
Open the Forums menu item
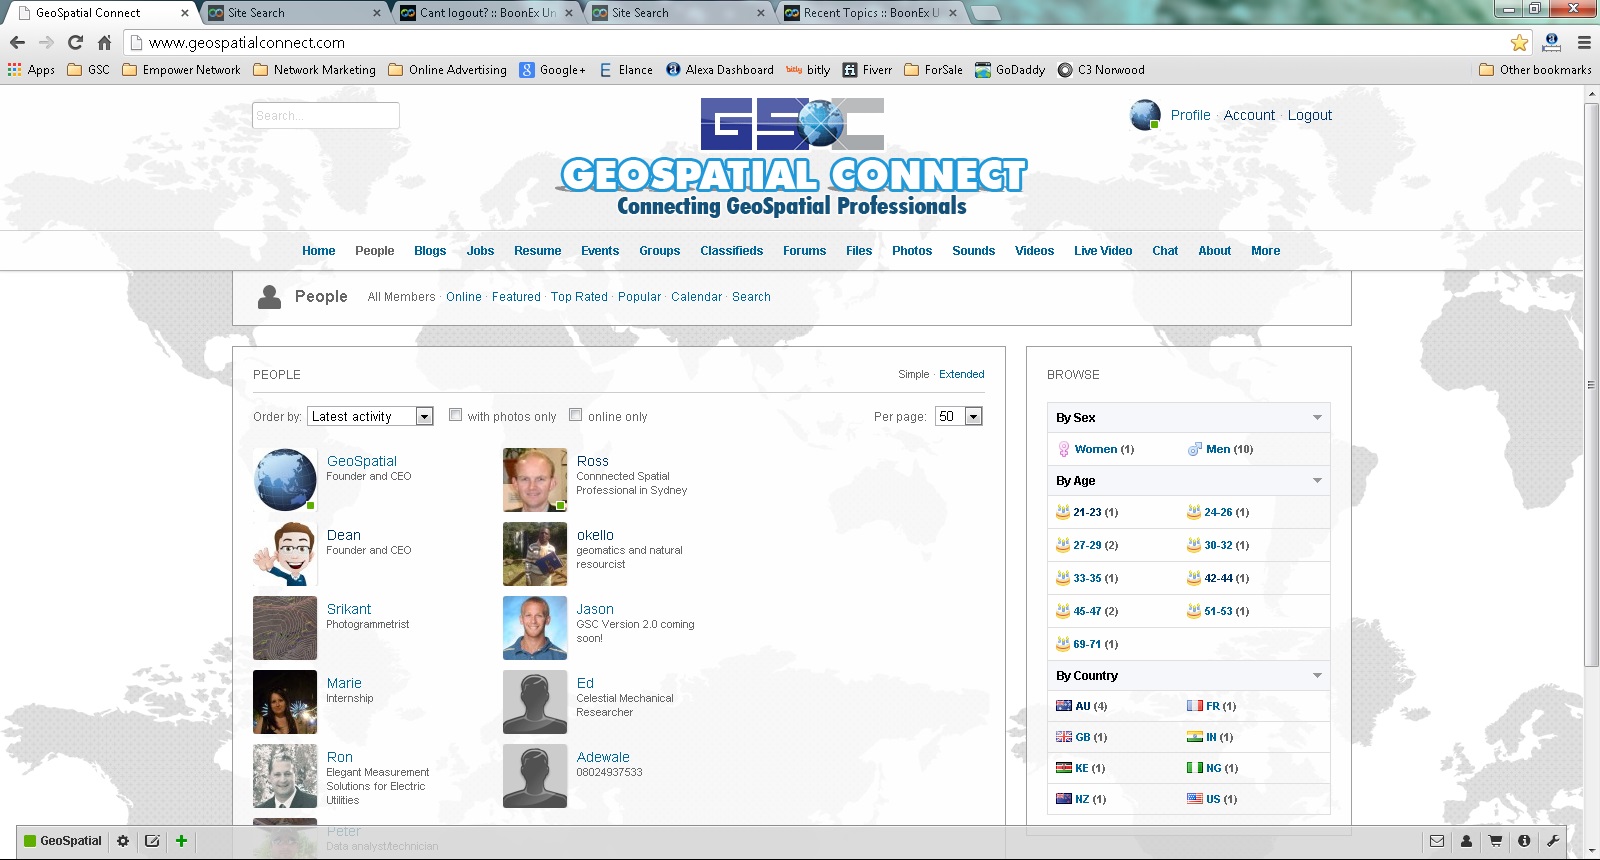click(804, 251)
